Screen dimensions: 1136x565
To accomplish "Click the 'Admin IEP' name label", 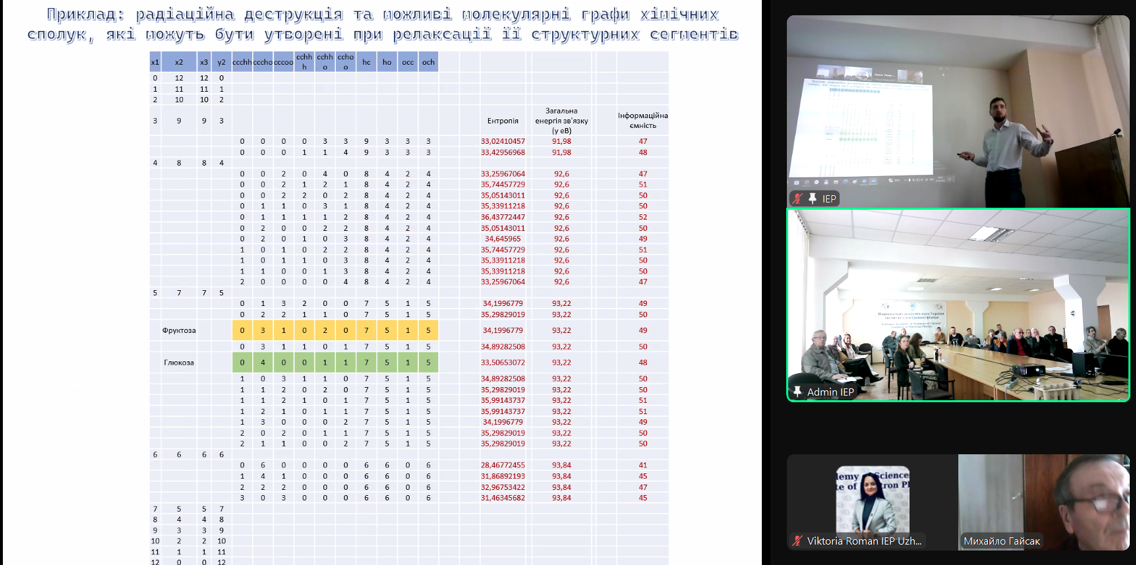I will click(830, 392).
